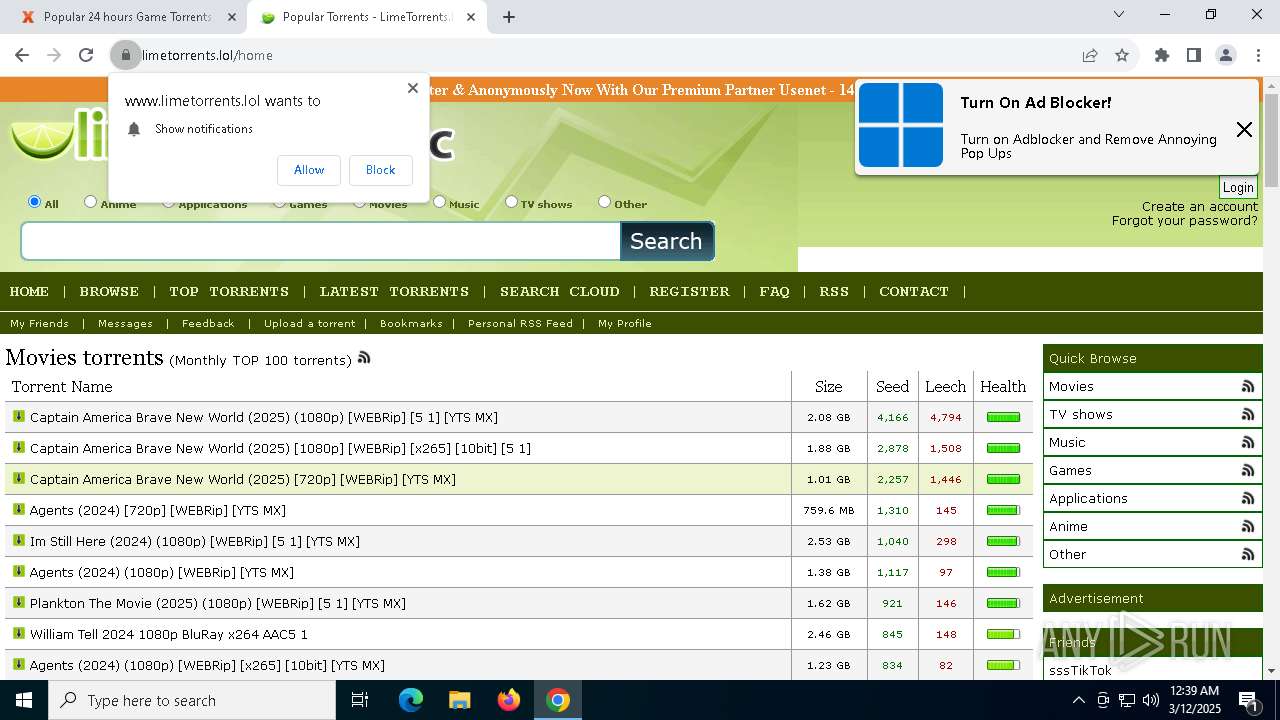
Task: Open SEARCH CLOUD in the navigation bar
Action: click(560, 292)
